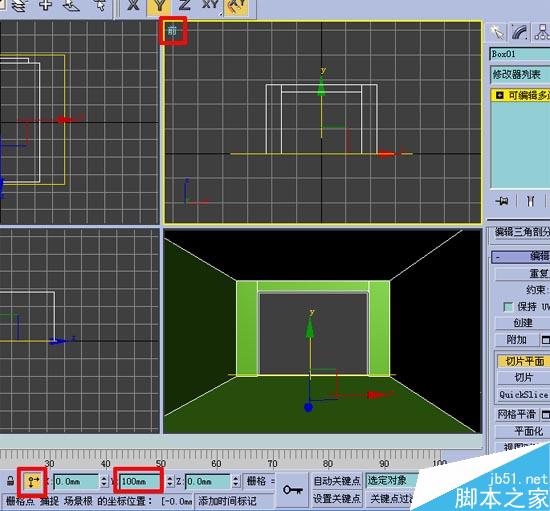Click the Box01 object name field
550x511 pixels.
pyautogui.click(x=520, y=54)
